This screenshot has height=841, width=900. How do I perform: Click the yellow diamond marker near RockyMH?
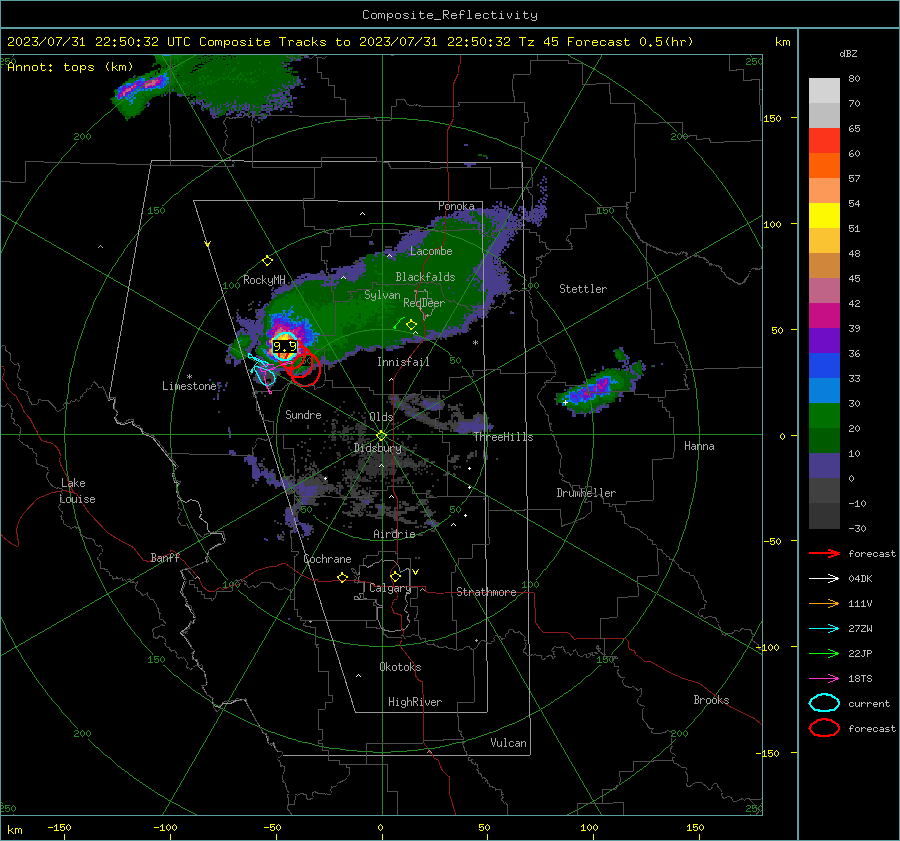pyautogui.click(x=267, y=261)
